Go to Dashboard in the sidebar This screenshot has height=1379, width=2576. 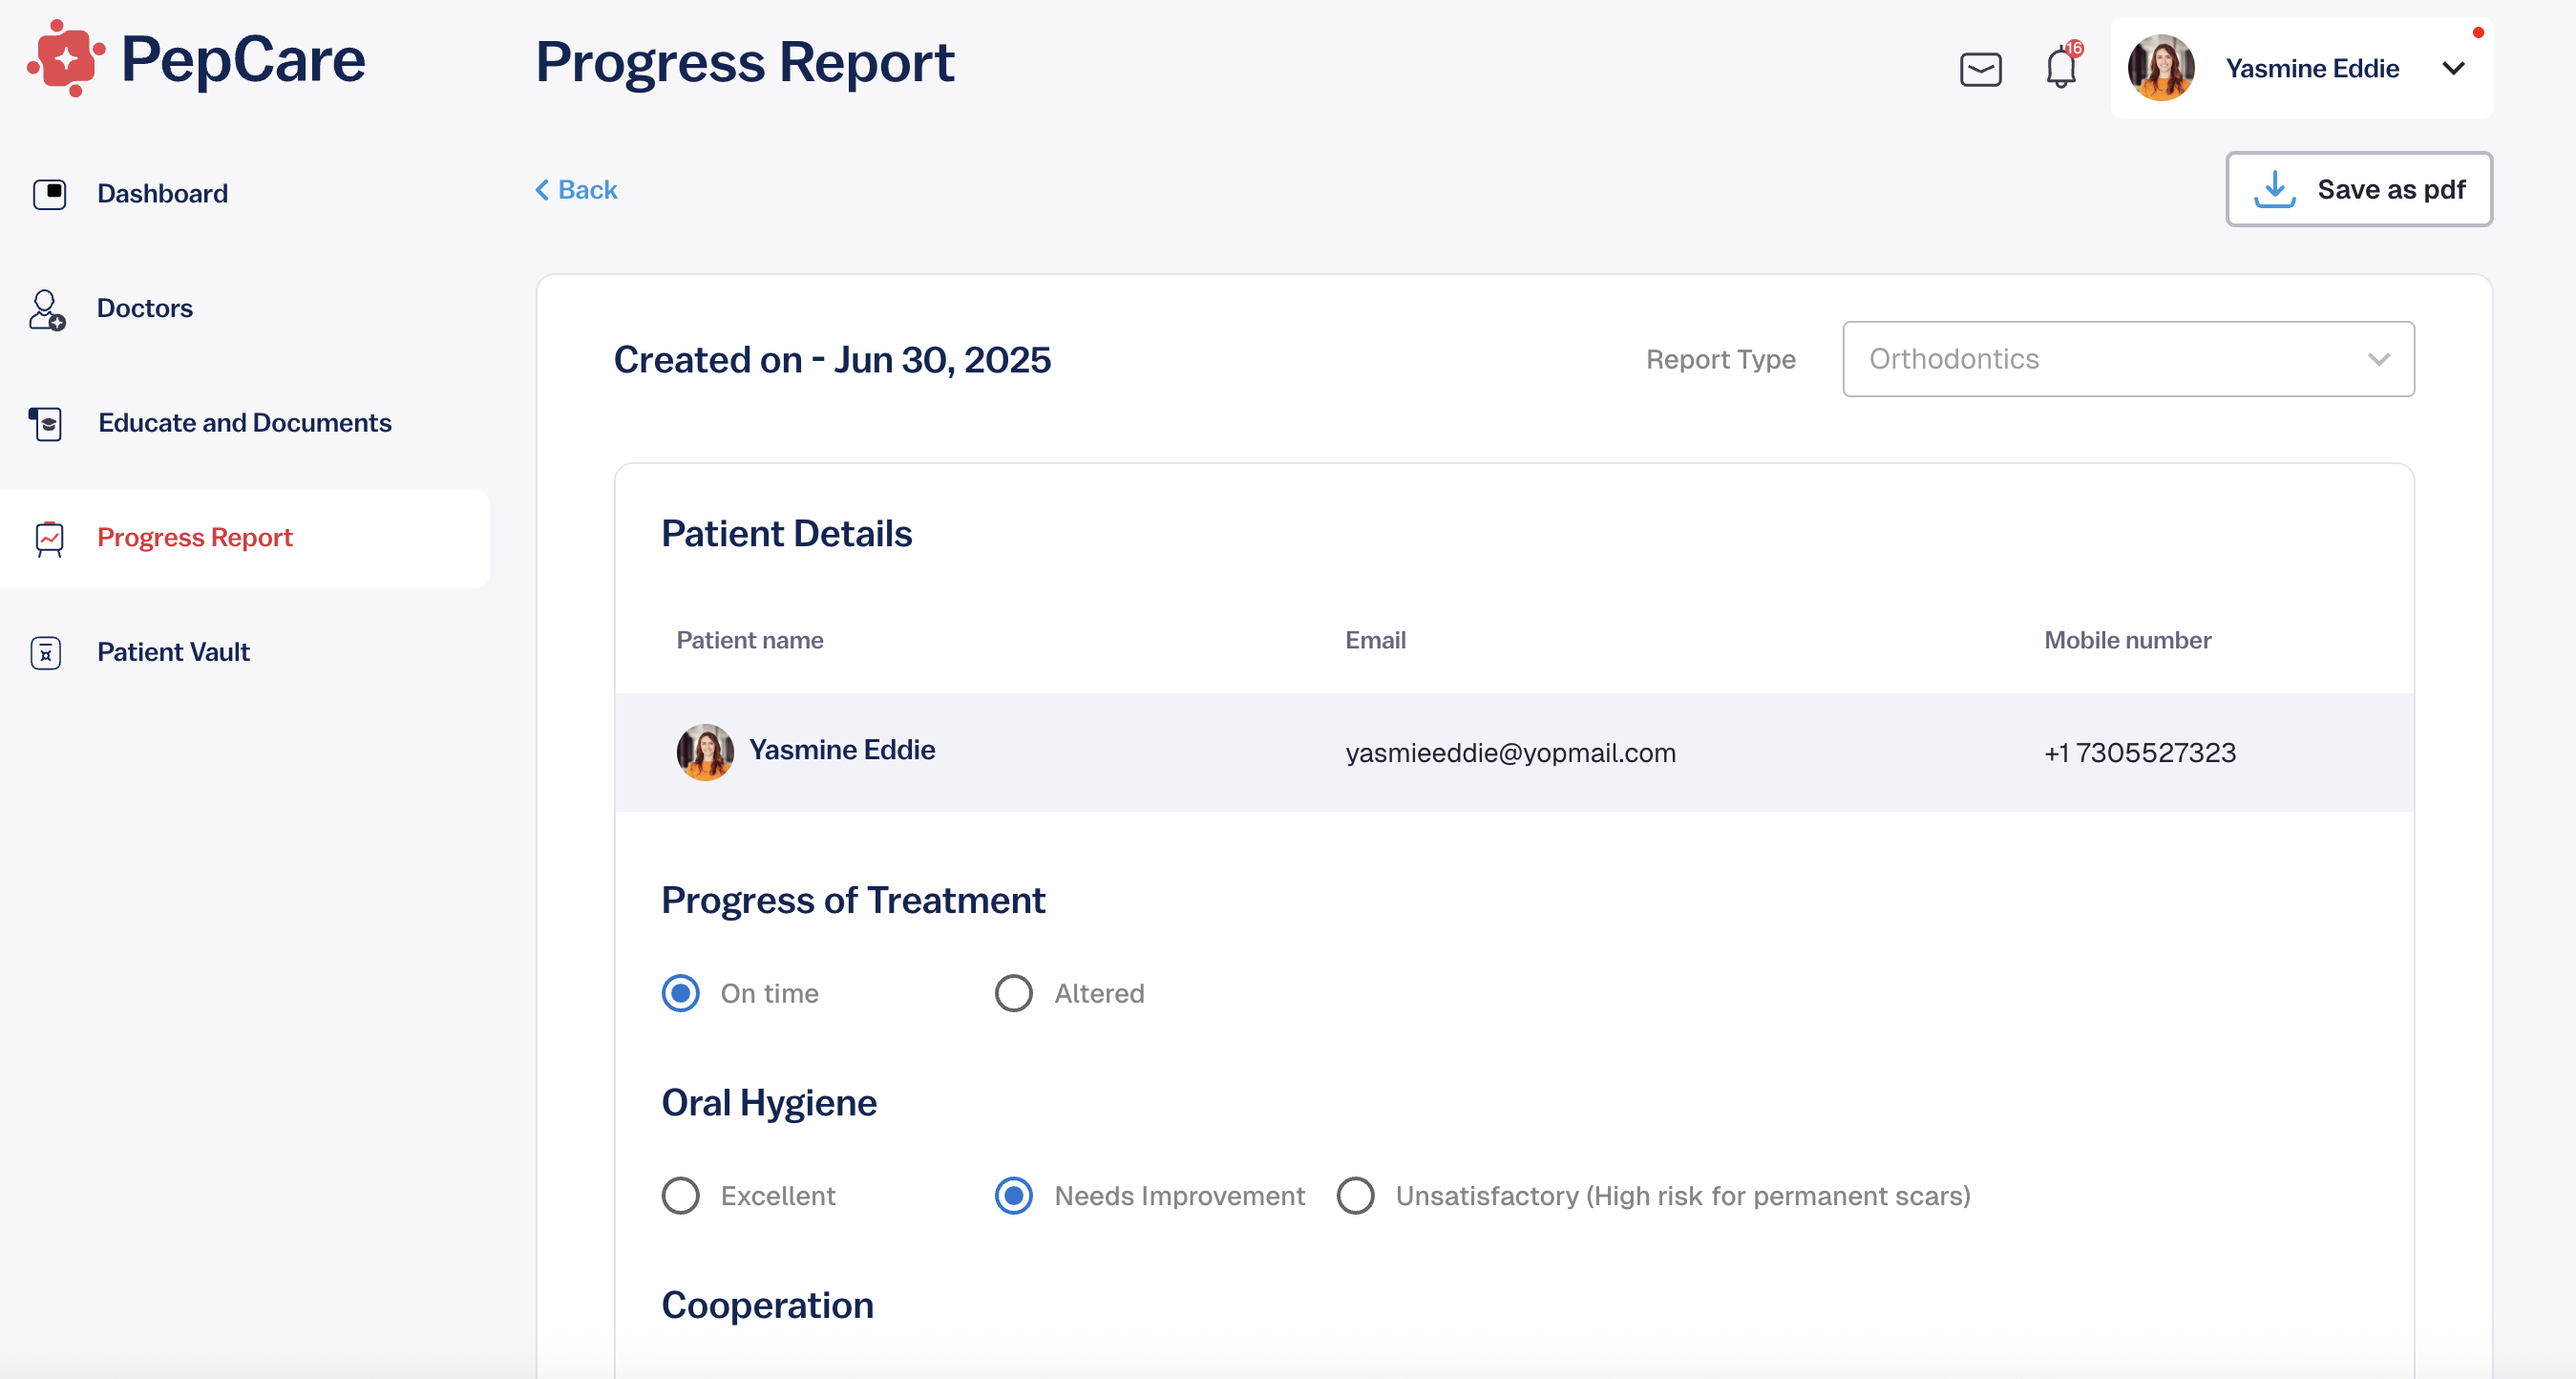pyautogui.click(x=162, y=193)
